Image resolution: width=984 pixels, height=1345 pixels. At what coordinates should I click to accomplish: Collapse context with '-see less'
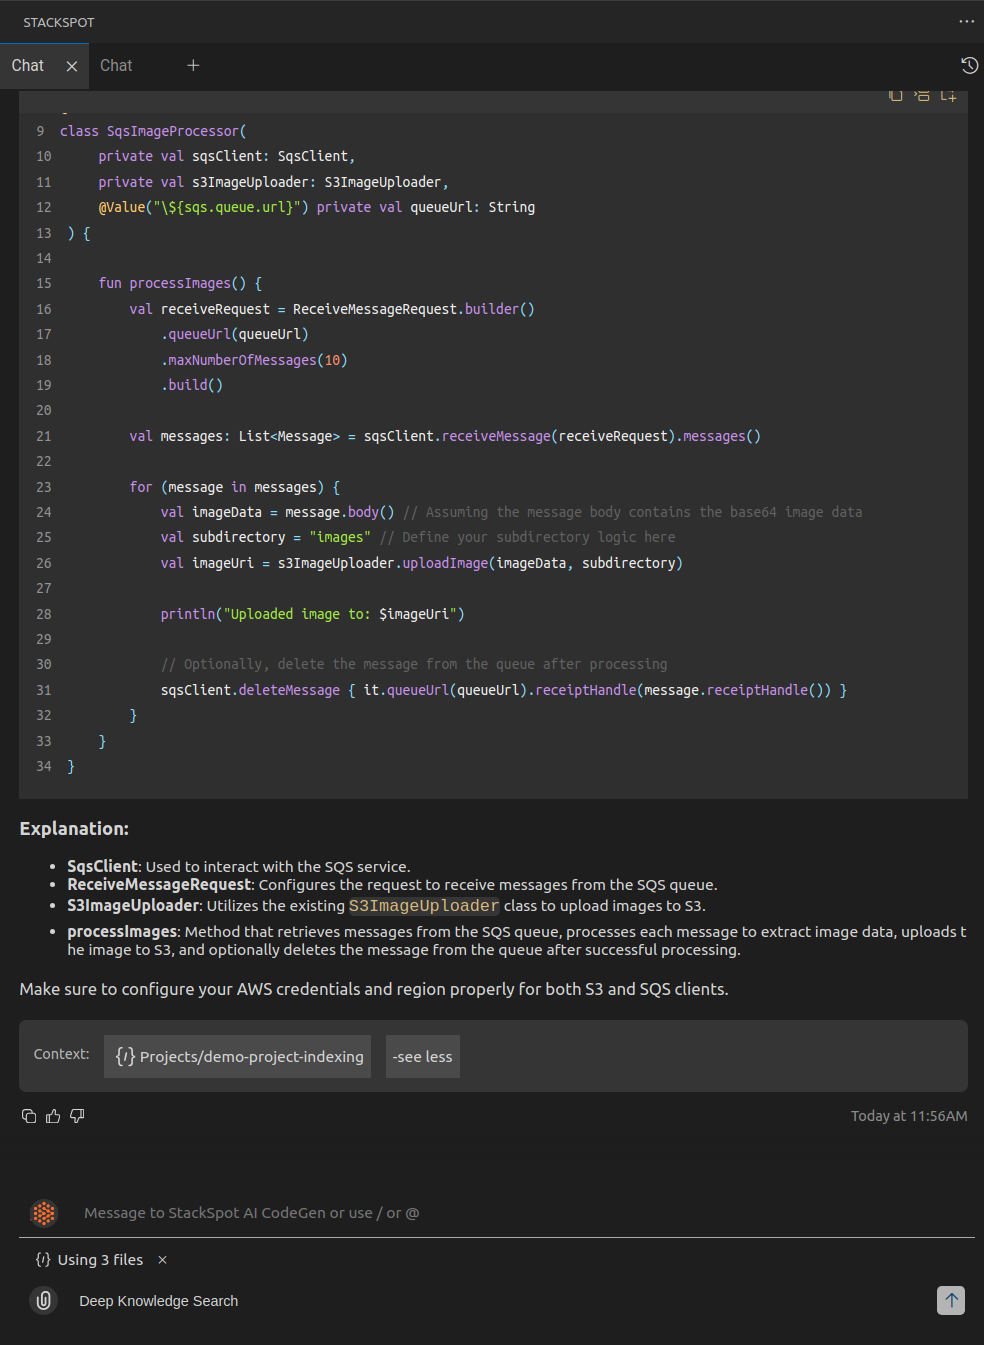[x=422, y=1057]
